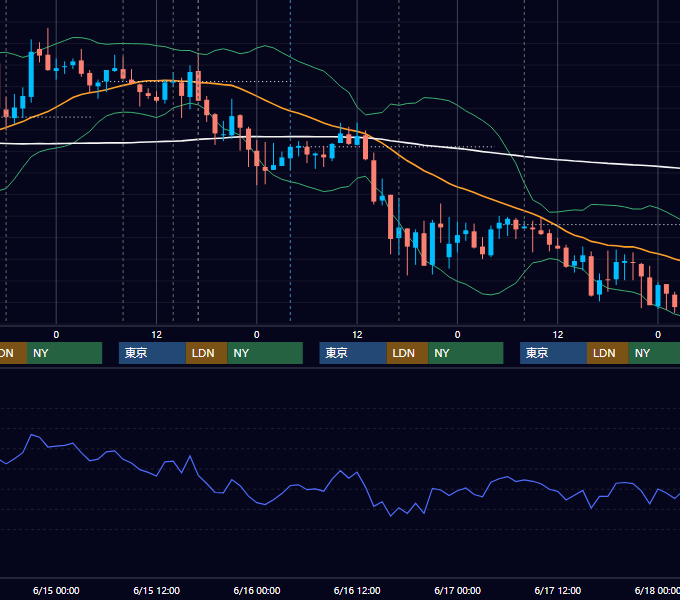Select the NY session block spanning 6/17 00:00
The image size is (680, 600).
466,353
